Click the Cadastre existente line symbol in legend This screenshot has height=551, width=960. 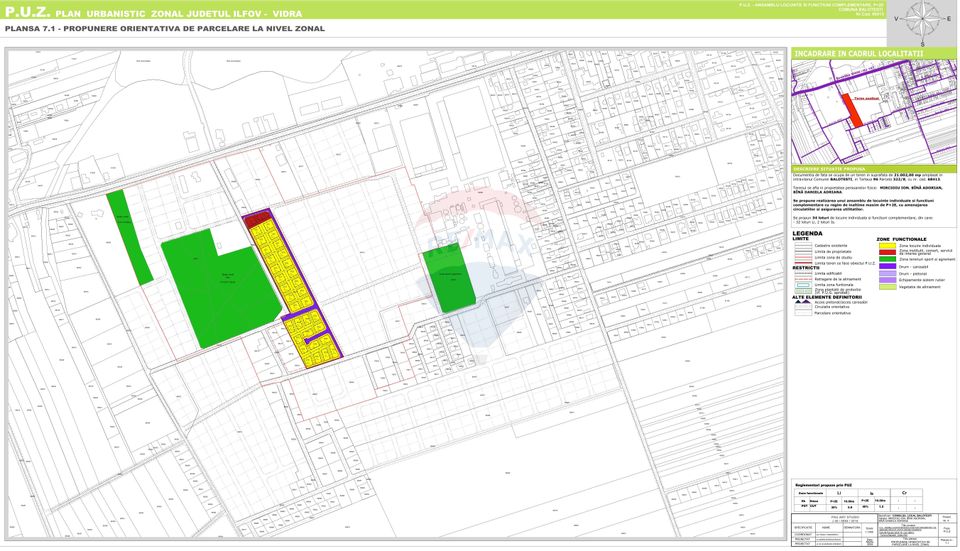(x=802, y=245)
